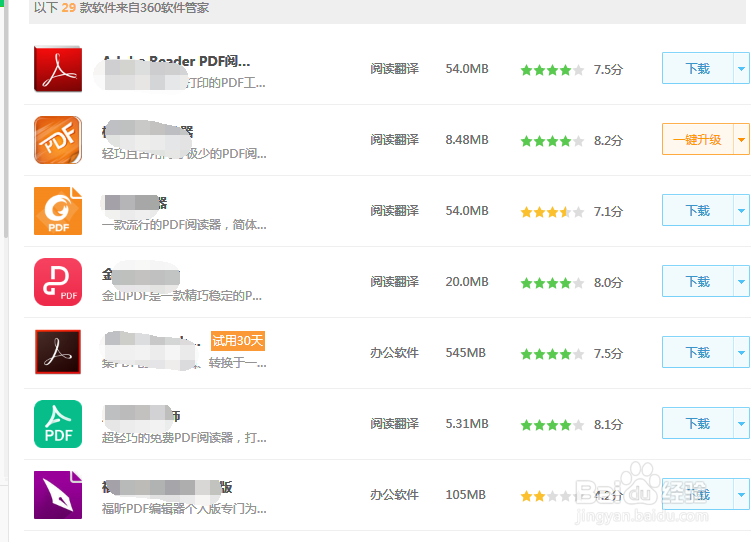Click the Adobe Reader PDF阅... title
Image resolution: width=751 pixels, height=542 pixels.
click(176, 61)
